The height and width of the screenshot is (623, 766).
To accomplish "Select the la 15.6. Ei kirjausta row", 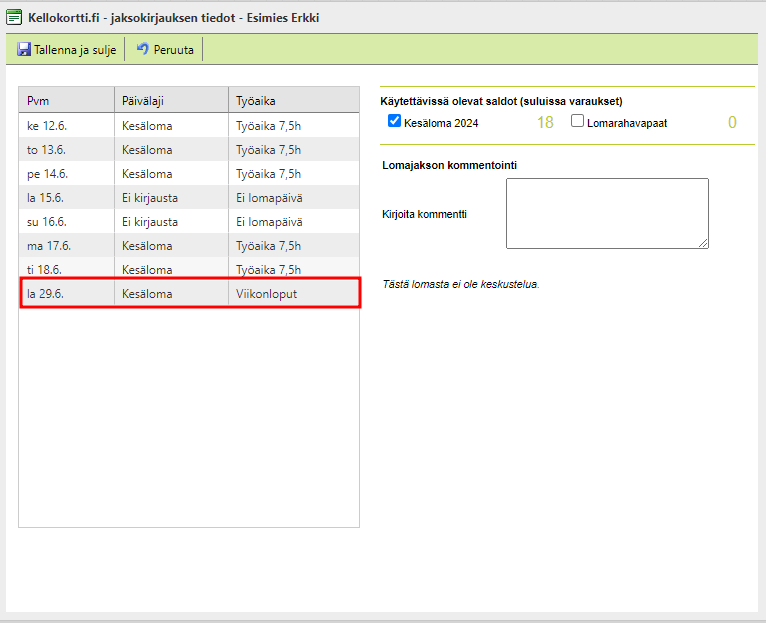I will pos(188,198).
